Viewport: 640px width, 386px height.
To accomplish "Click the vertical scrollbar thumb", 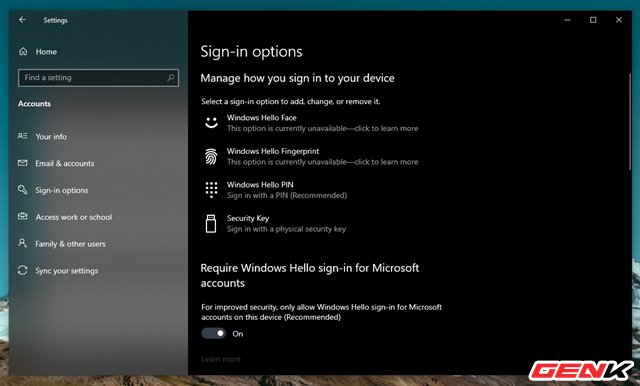I will click(630, 122).
